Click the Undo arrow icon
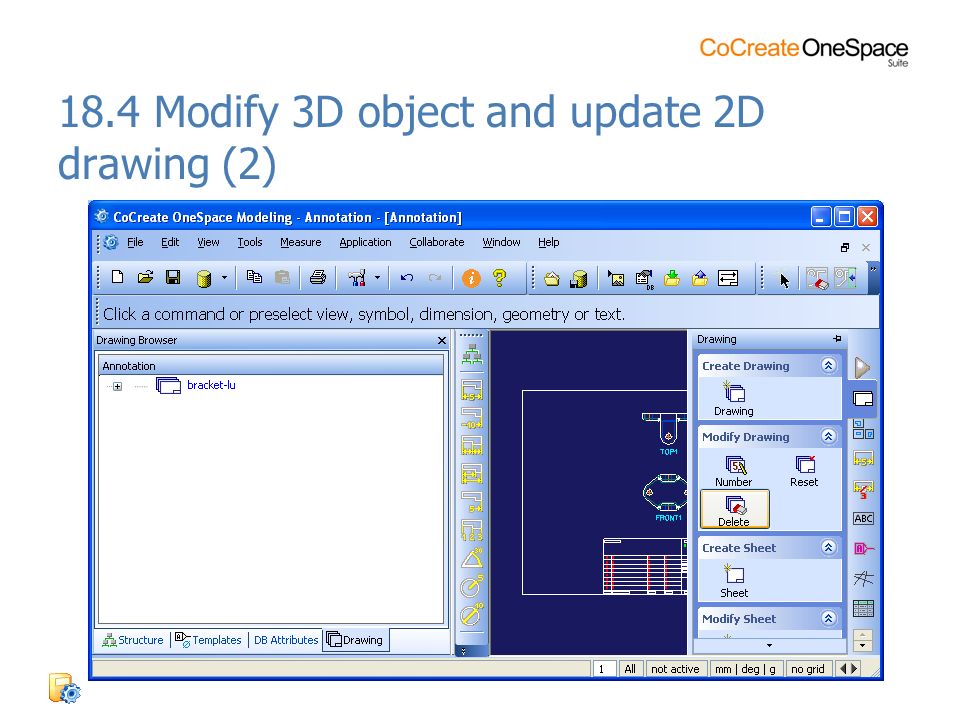 (407, 278)
